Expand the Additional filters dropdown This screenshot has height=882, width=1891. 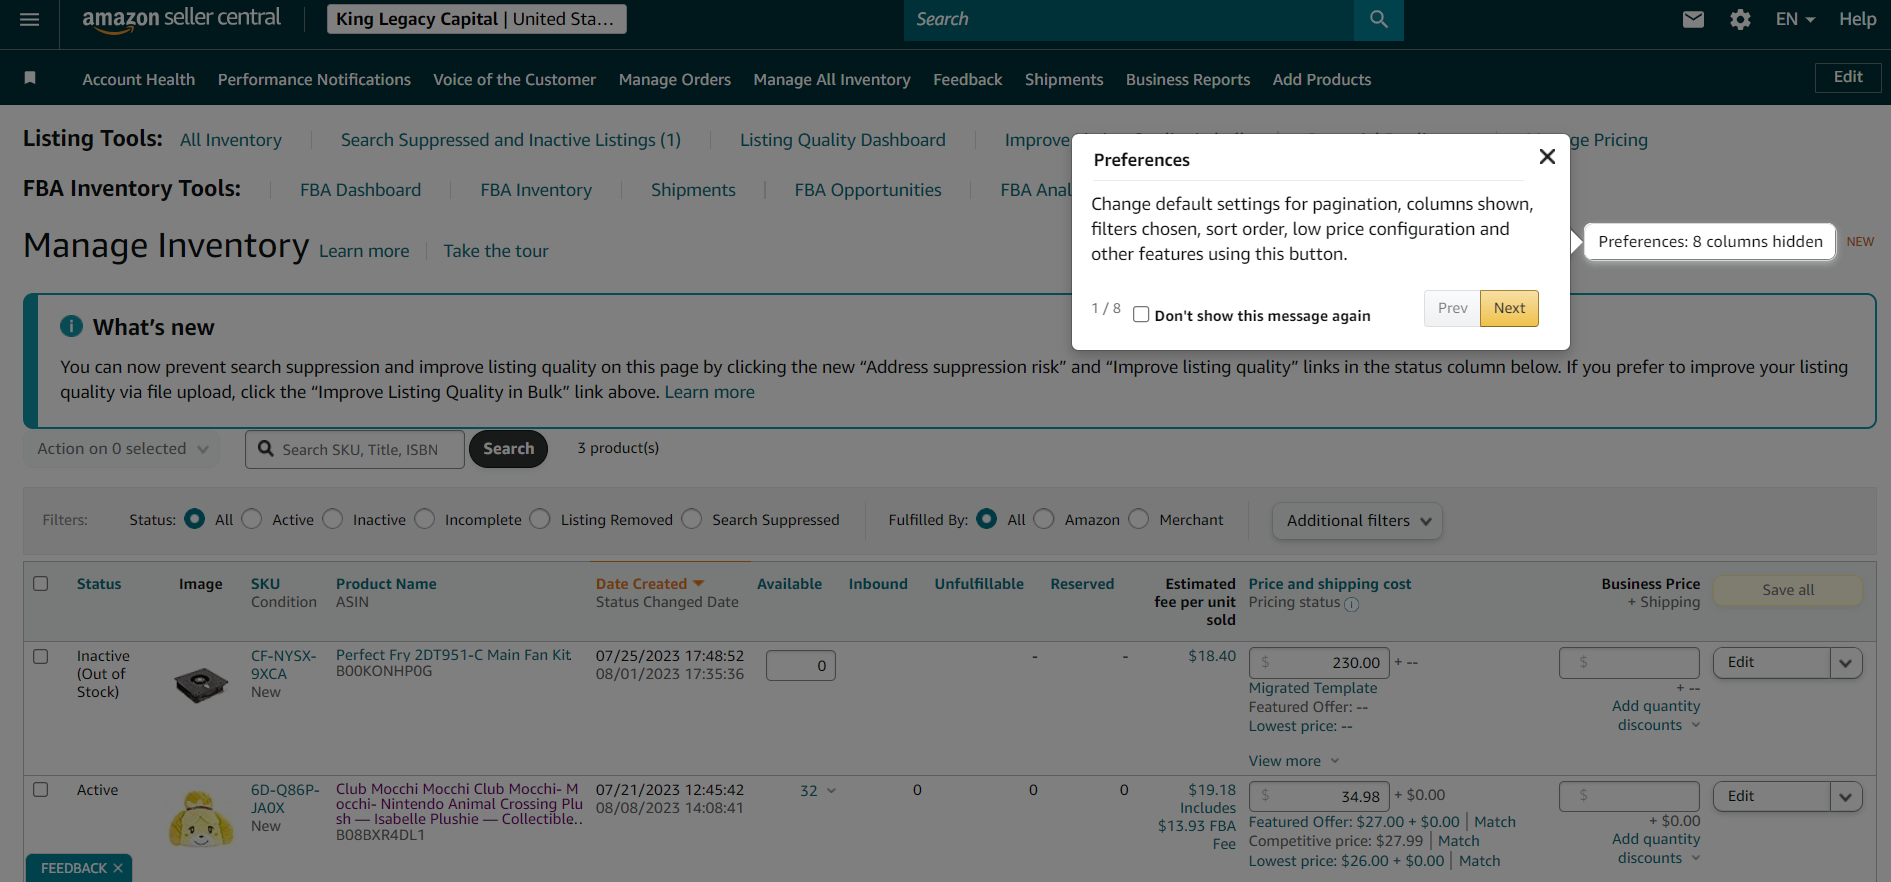tap(1357, 520)
